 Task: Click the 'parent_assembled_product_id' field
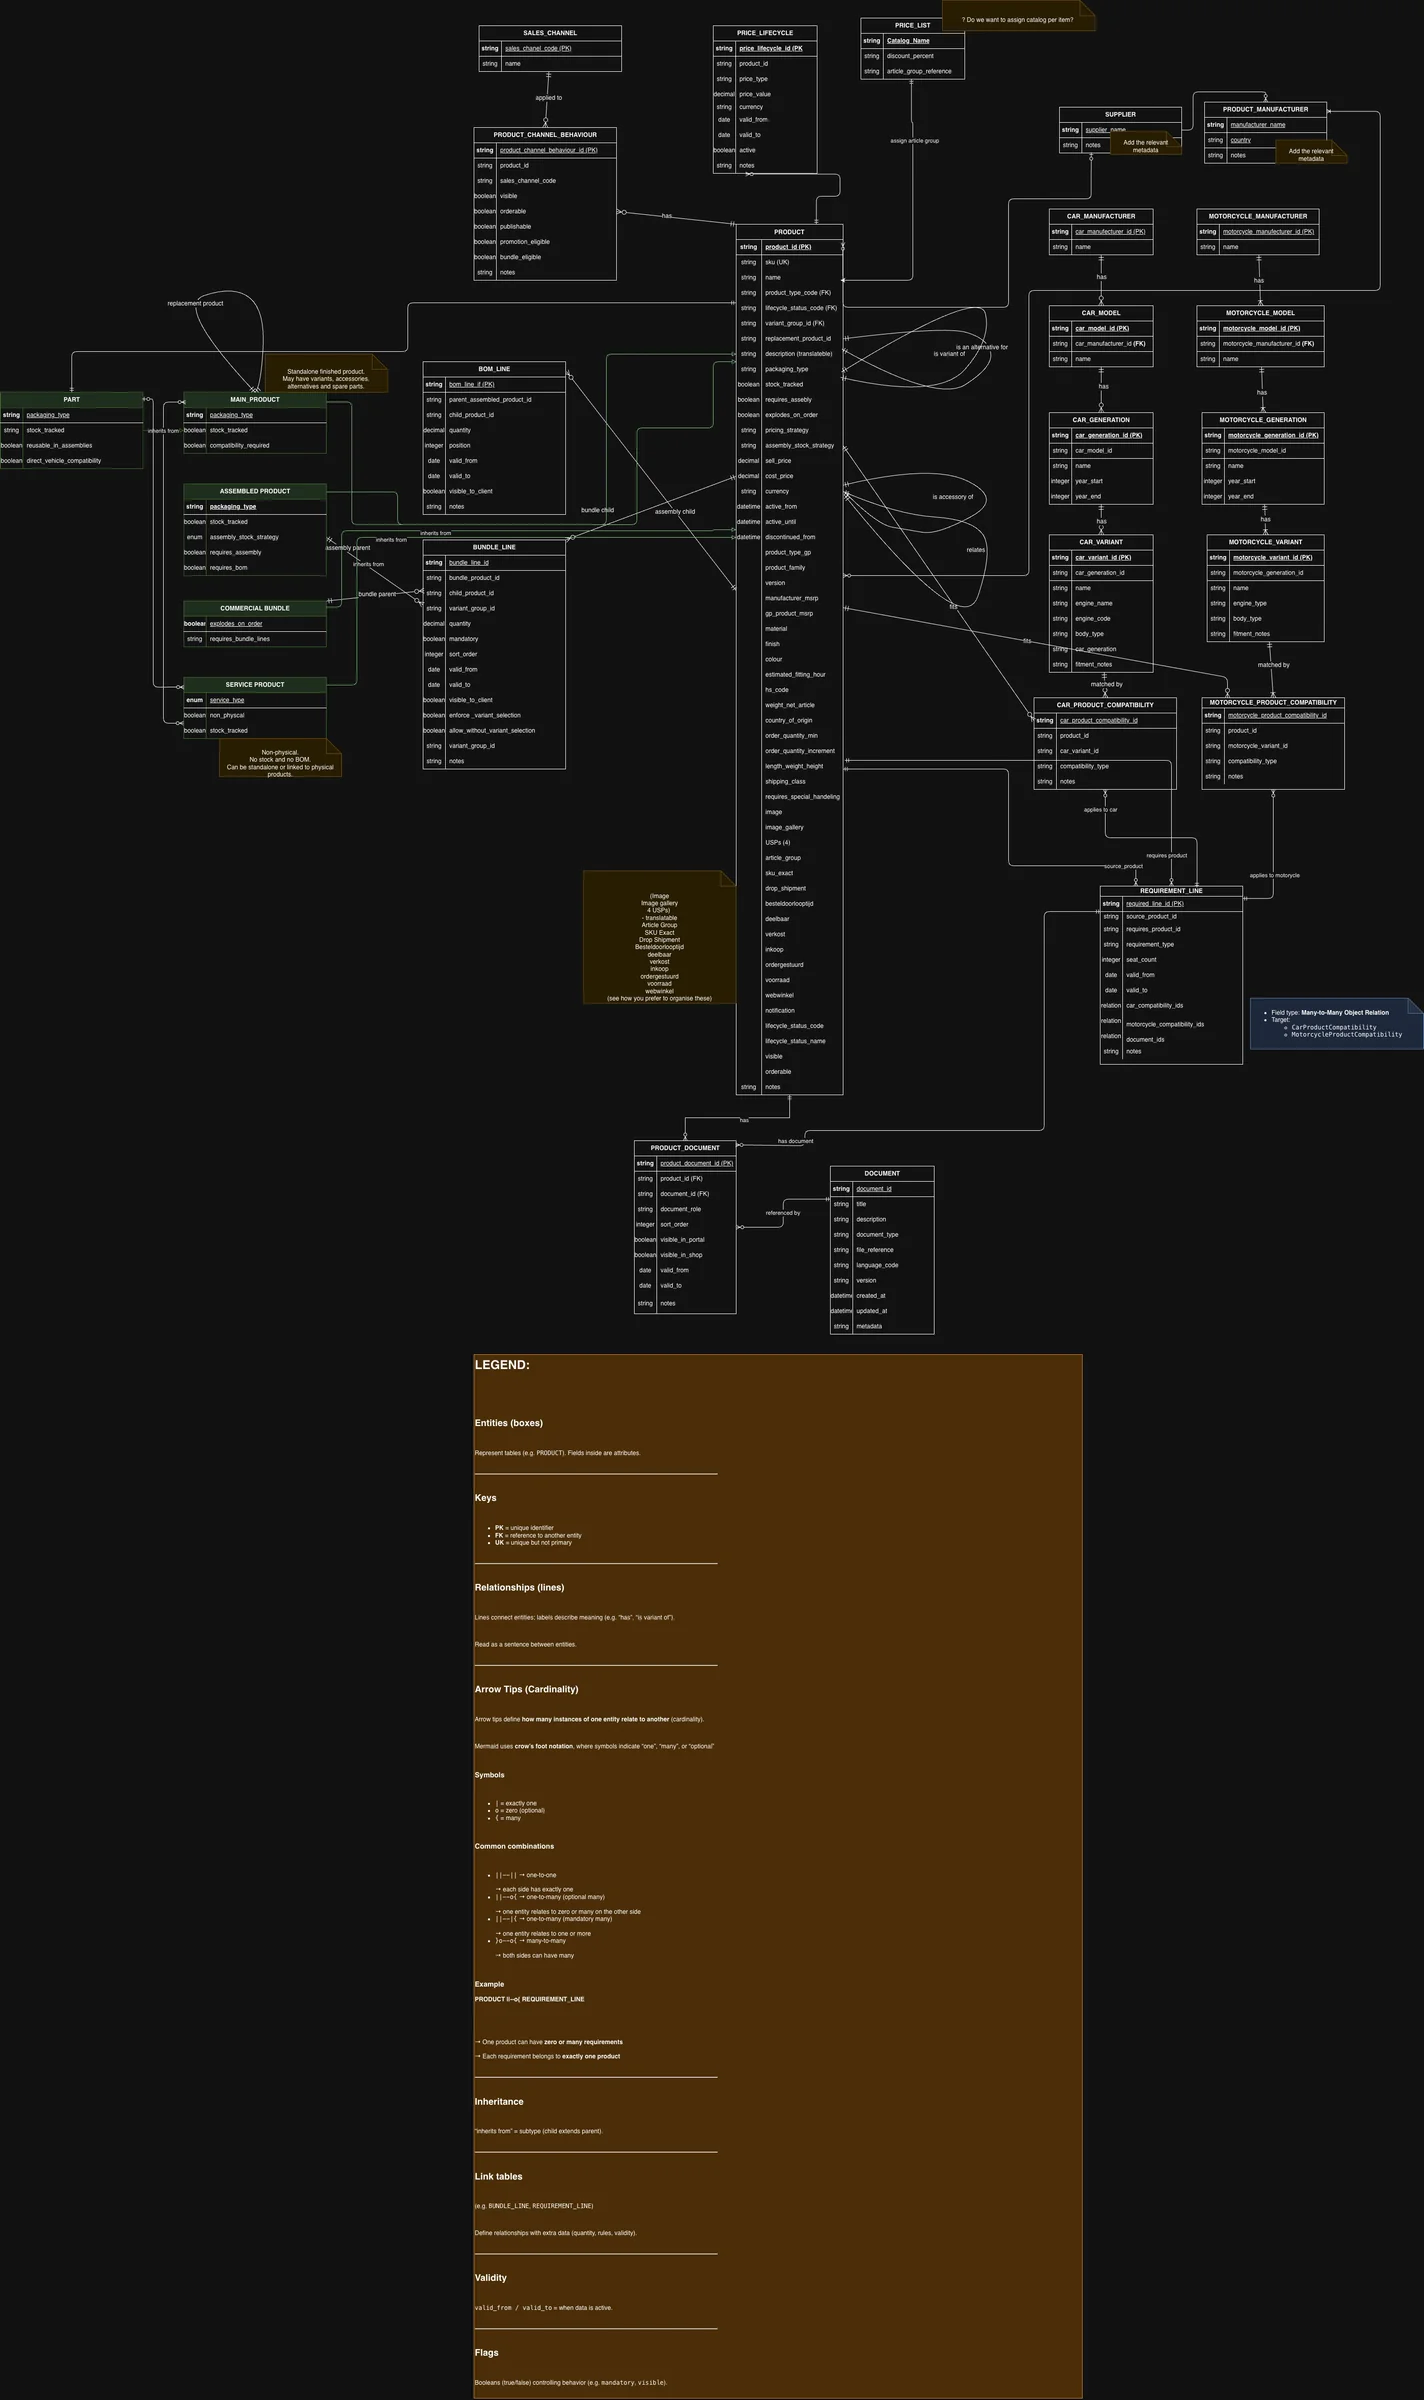[x=494, y=400]
